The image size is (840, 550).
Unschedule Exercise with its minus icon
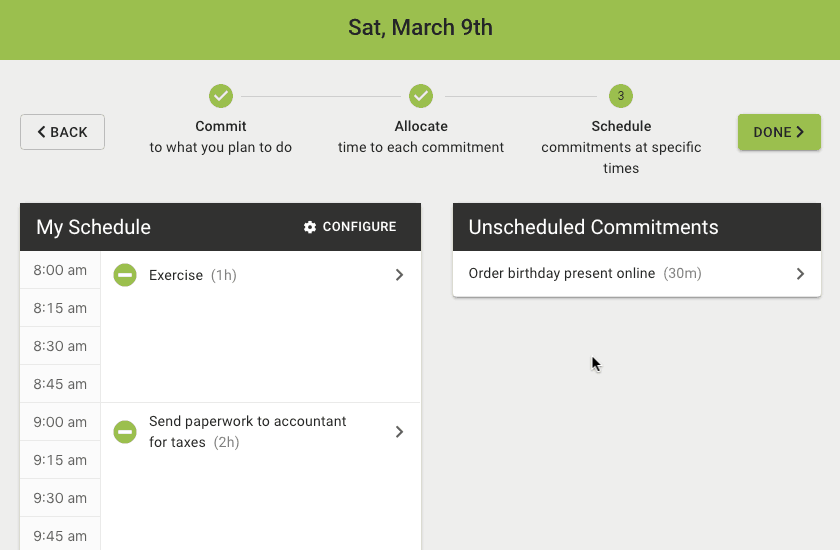(125, 275)
